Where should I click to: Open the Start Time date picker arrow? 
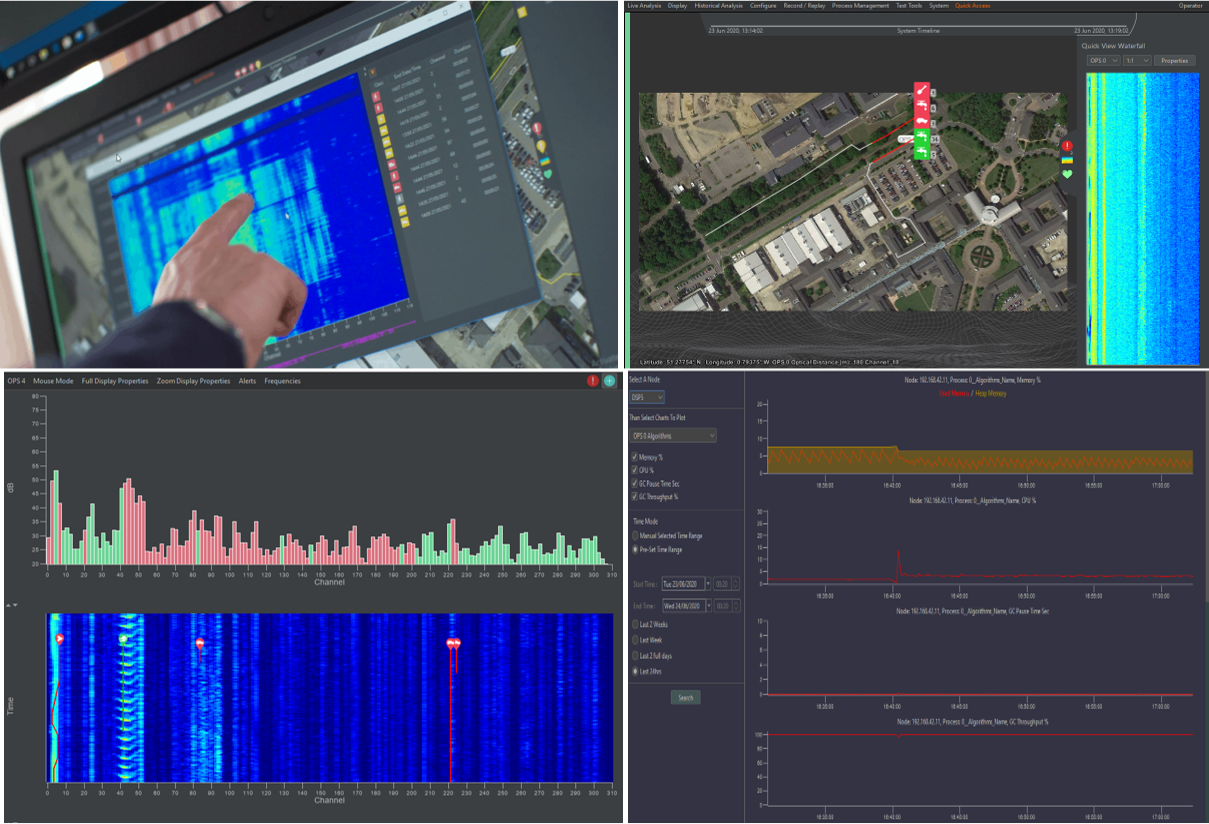coord(709,583)
